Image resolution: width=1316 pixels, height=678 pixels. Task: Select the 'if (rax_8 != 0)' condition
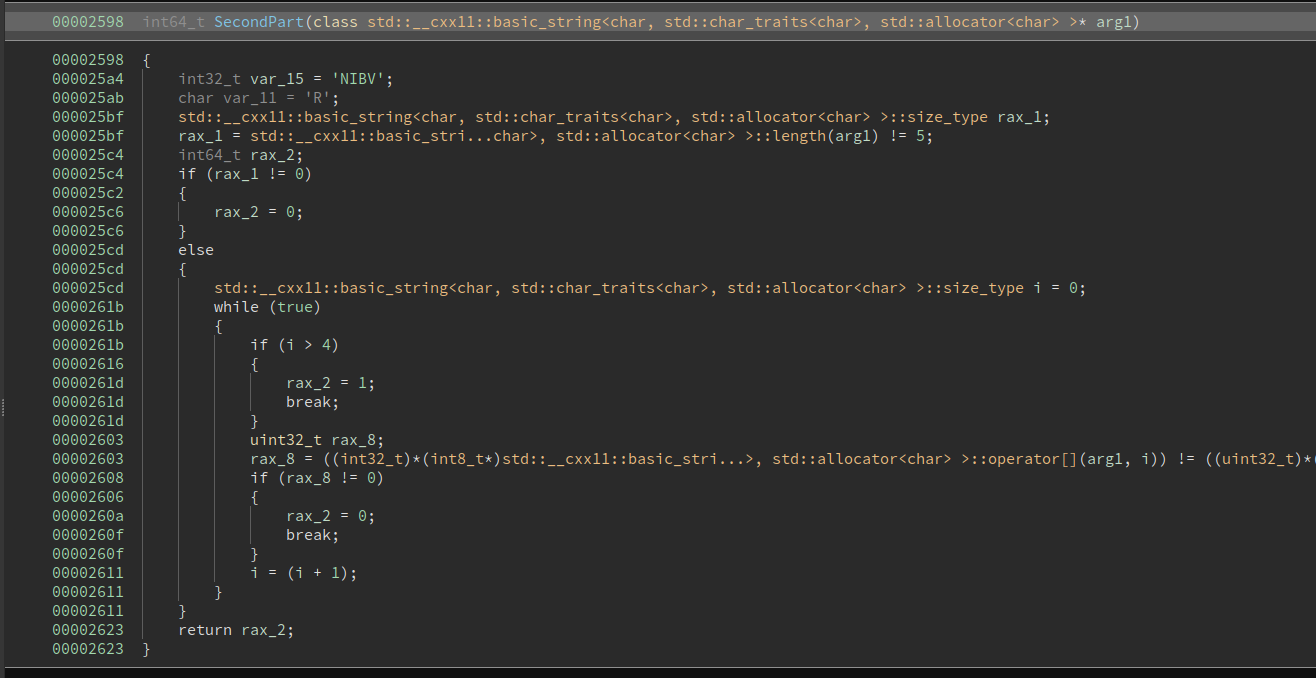click(317, 478)
